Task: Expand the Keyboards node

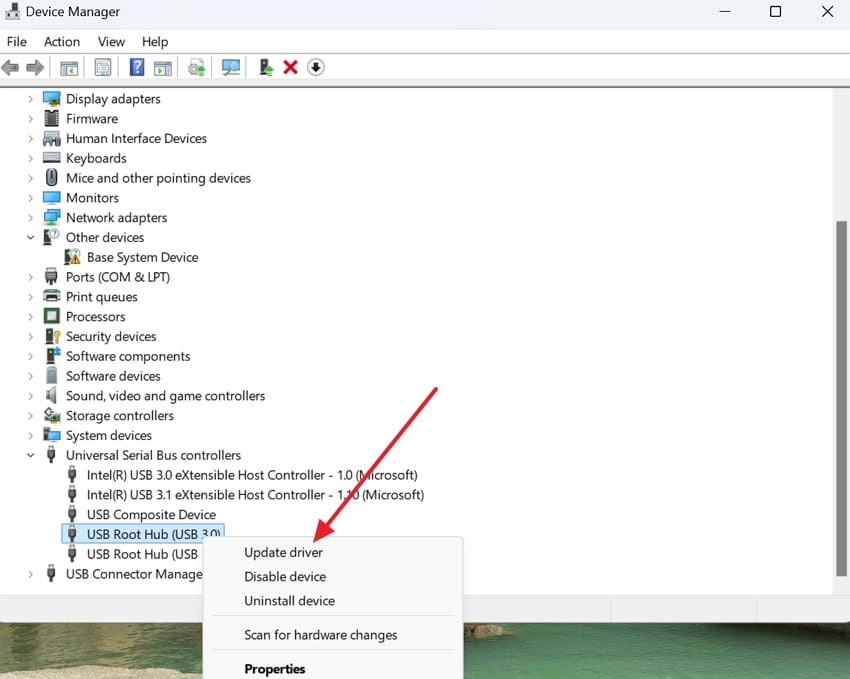Action: point(30,158)
